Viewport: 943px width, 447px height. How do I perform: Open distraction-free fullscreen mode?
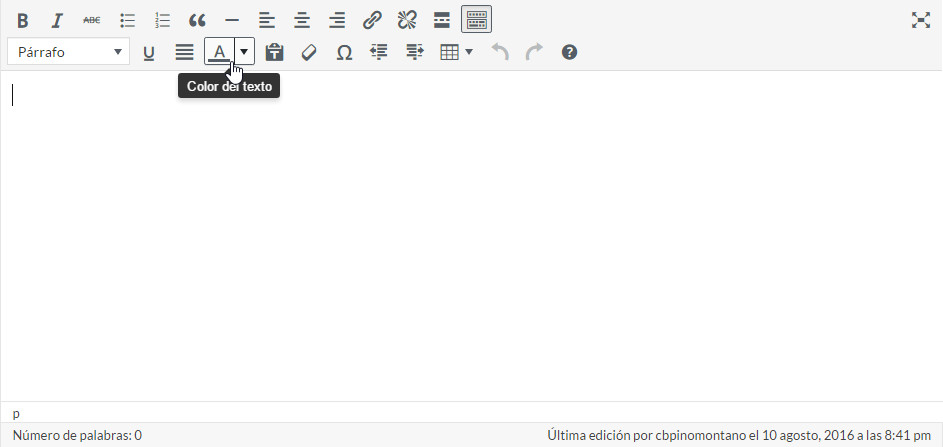920,20
